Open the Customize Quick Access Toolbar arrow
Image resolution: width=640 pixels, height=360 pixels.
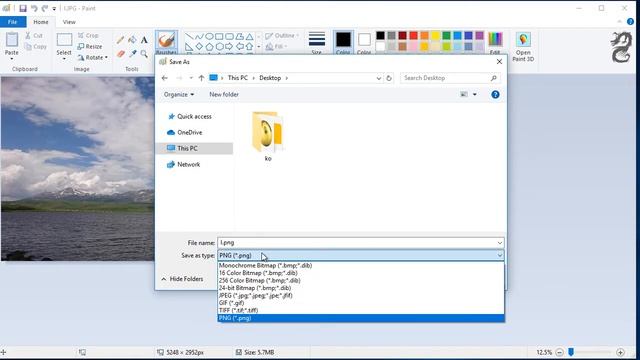(x=54, y=9)
